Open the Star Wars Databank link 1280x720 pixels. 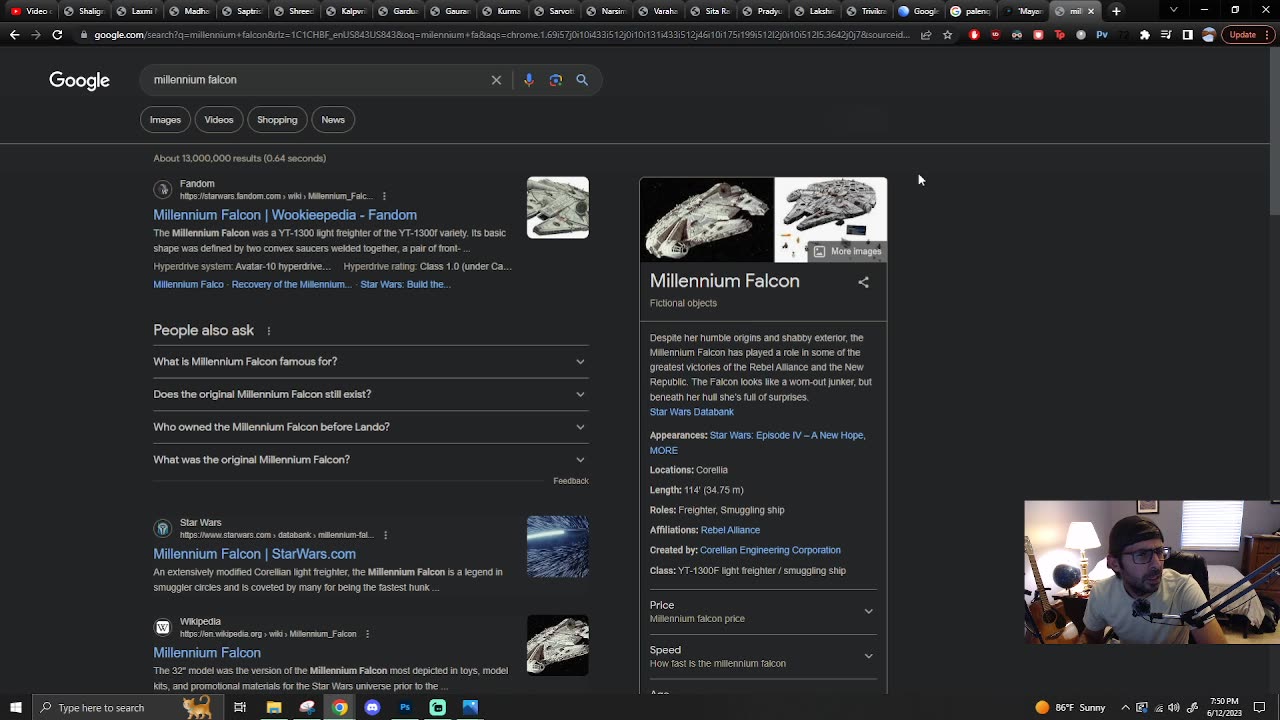692,412
